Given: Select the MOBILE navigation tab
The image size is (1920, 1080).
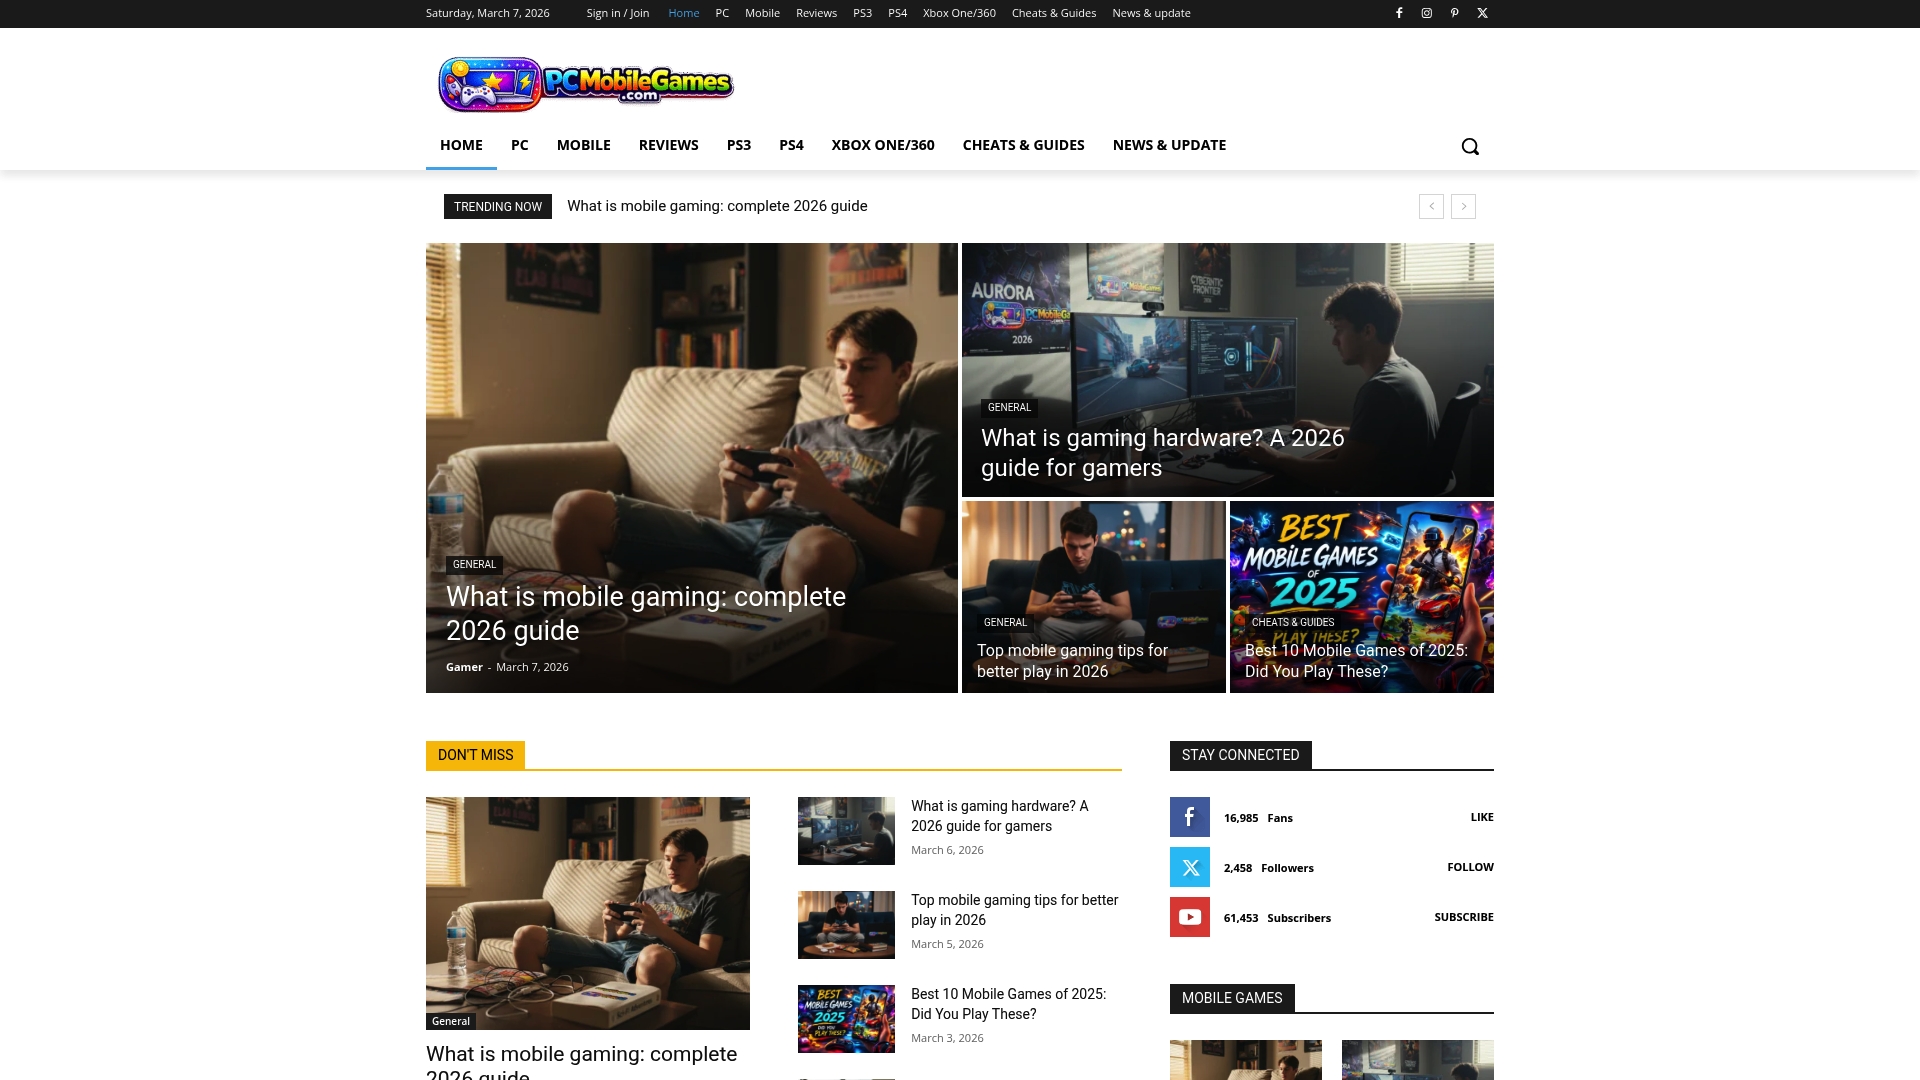Looking at the screenshot, I should coord(584,145).
